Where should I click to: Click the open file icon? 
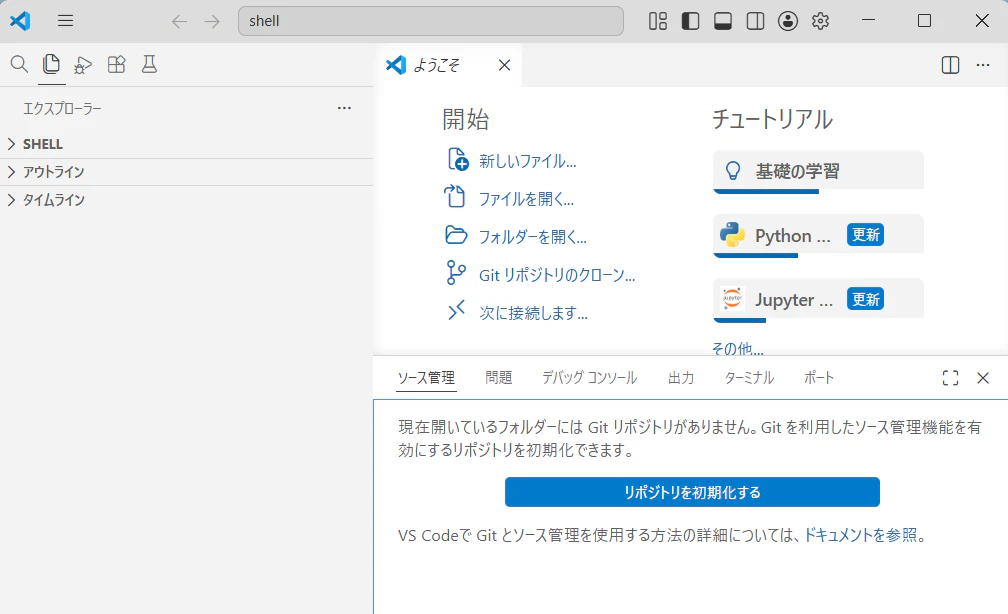click(x=454, y=196)
